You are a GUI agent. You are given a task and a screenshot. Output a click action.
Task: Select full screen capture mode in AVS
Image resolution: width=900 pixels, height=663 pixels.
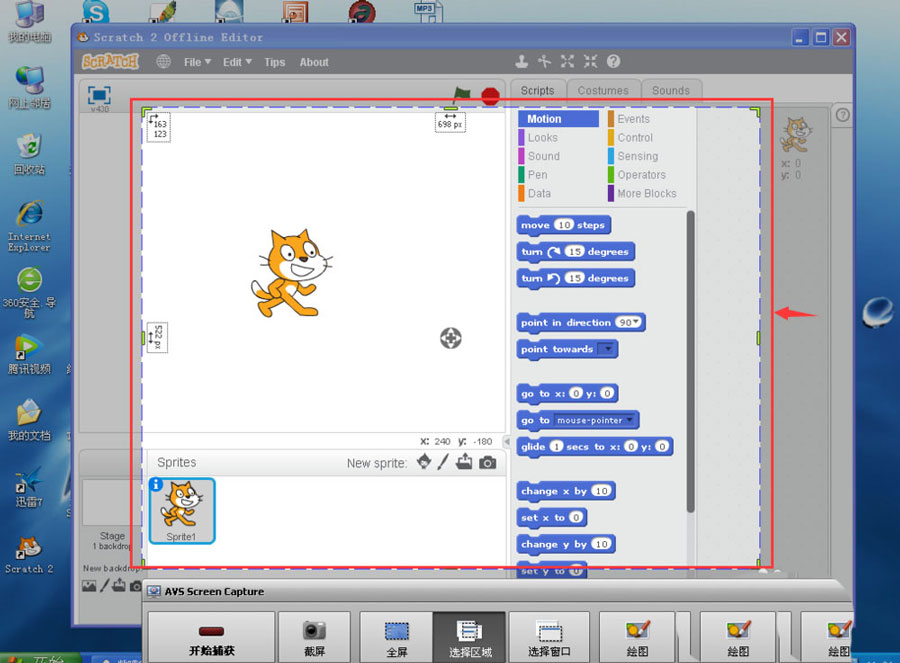(396, 638)
